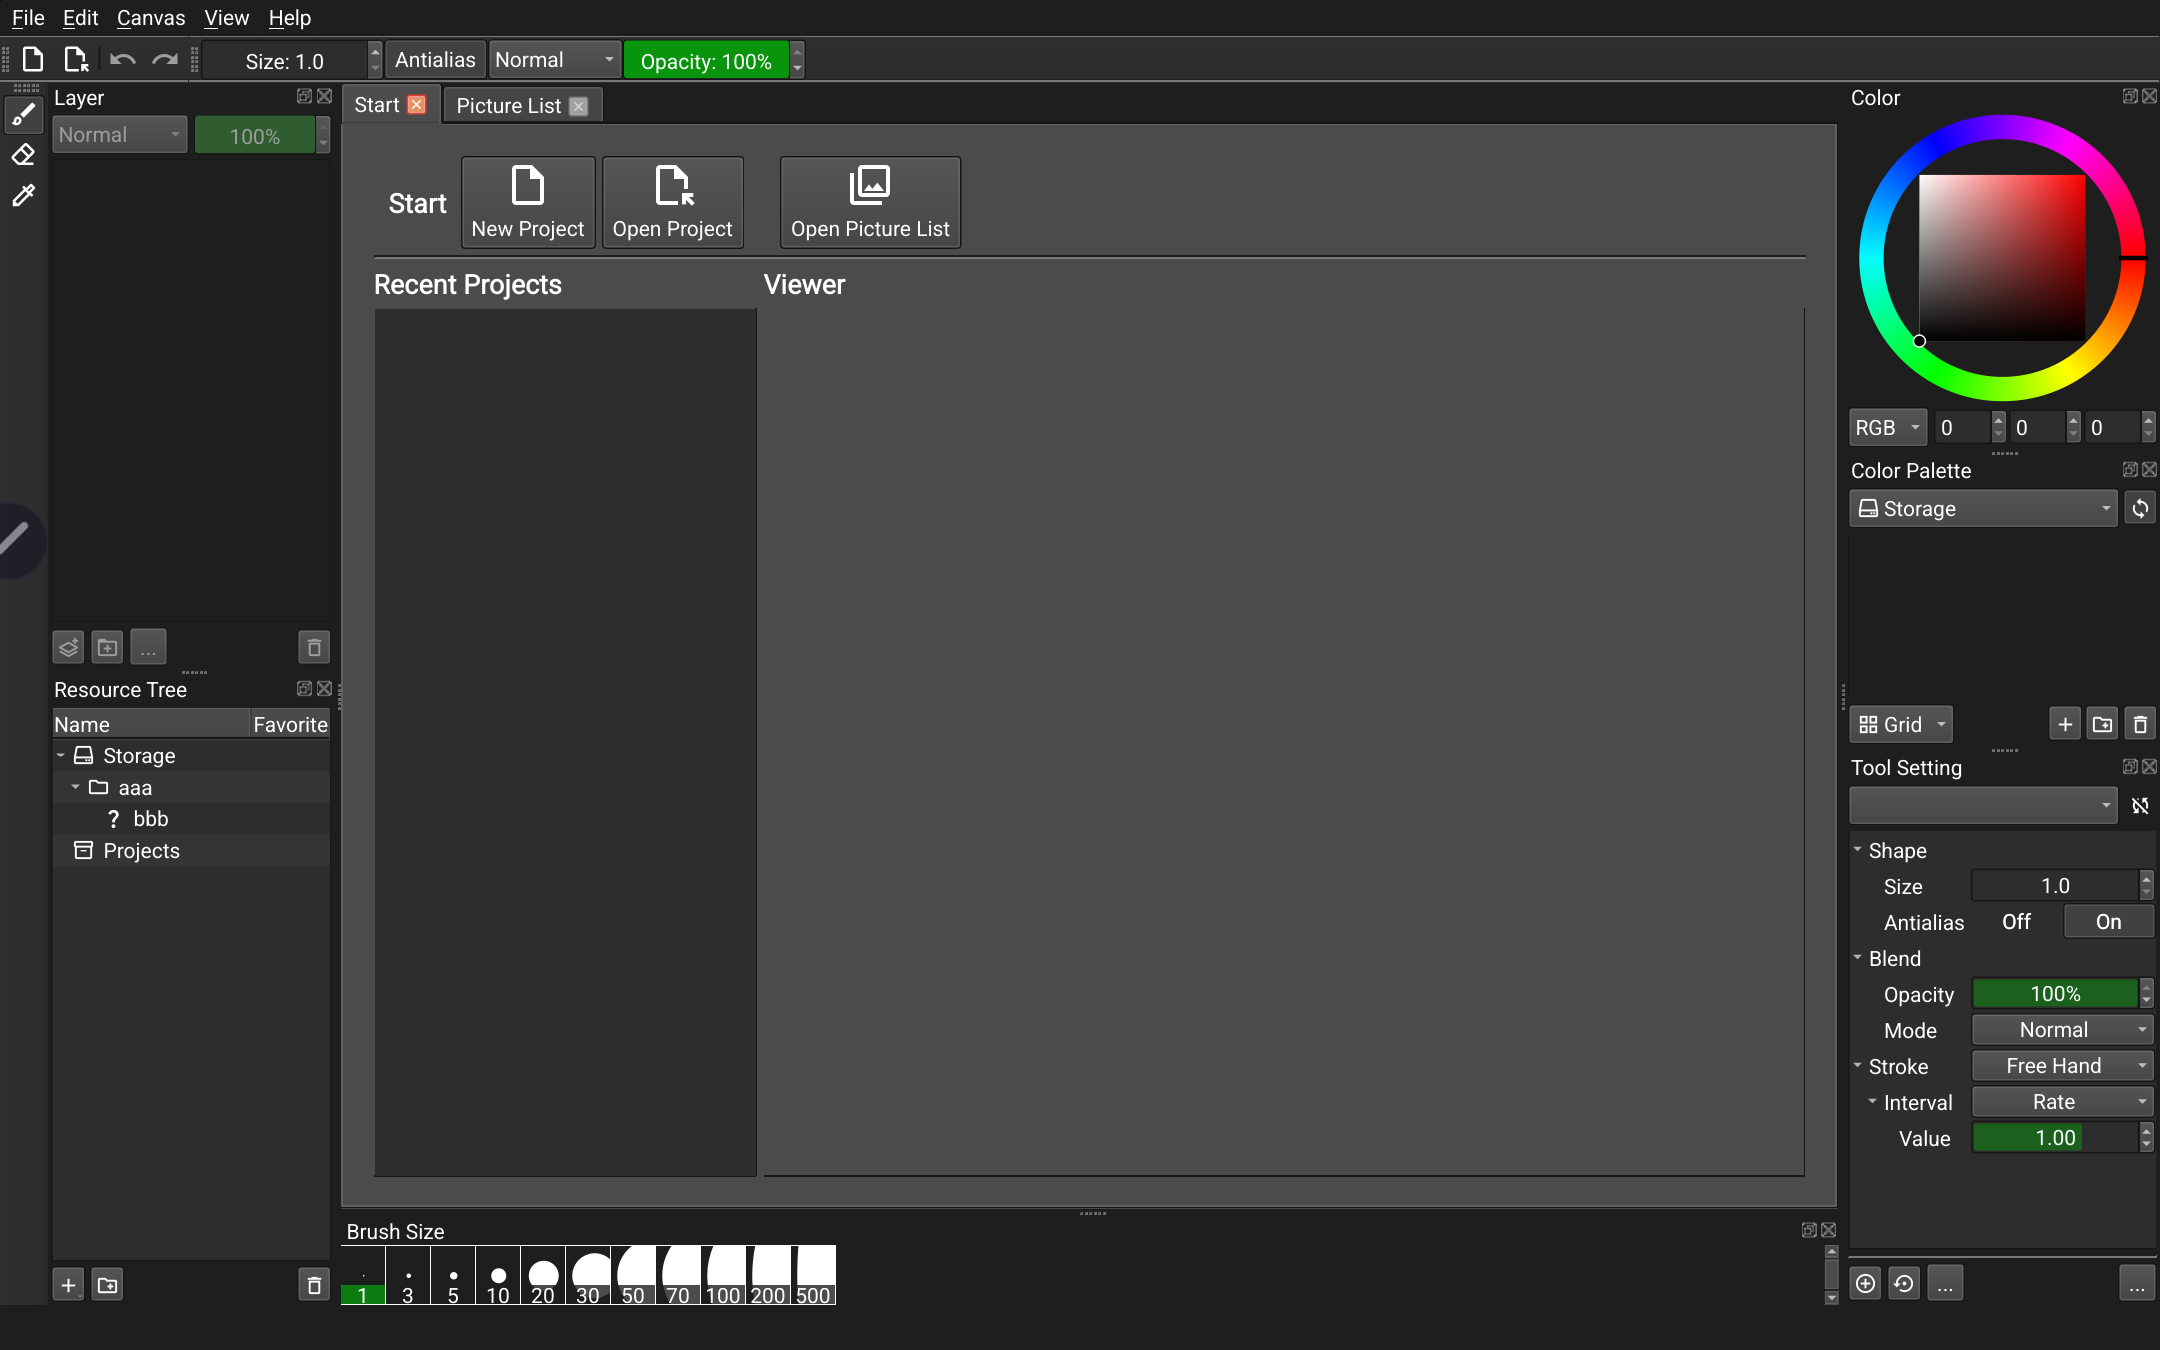This screenshot has width=2160, height=1350.
Task: Switch to the Picture List tab
Action: tap(508, 104)
